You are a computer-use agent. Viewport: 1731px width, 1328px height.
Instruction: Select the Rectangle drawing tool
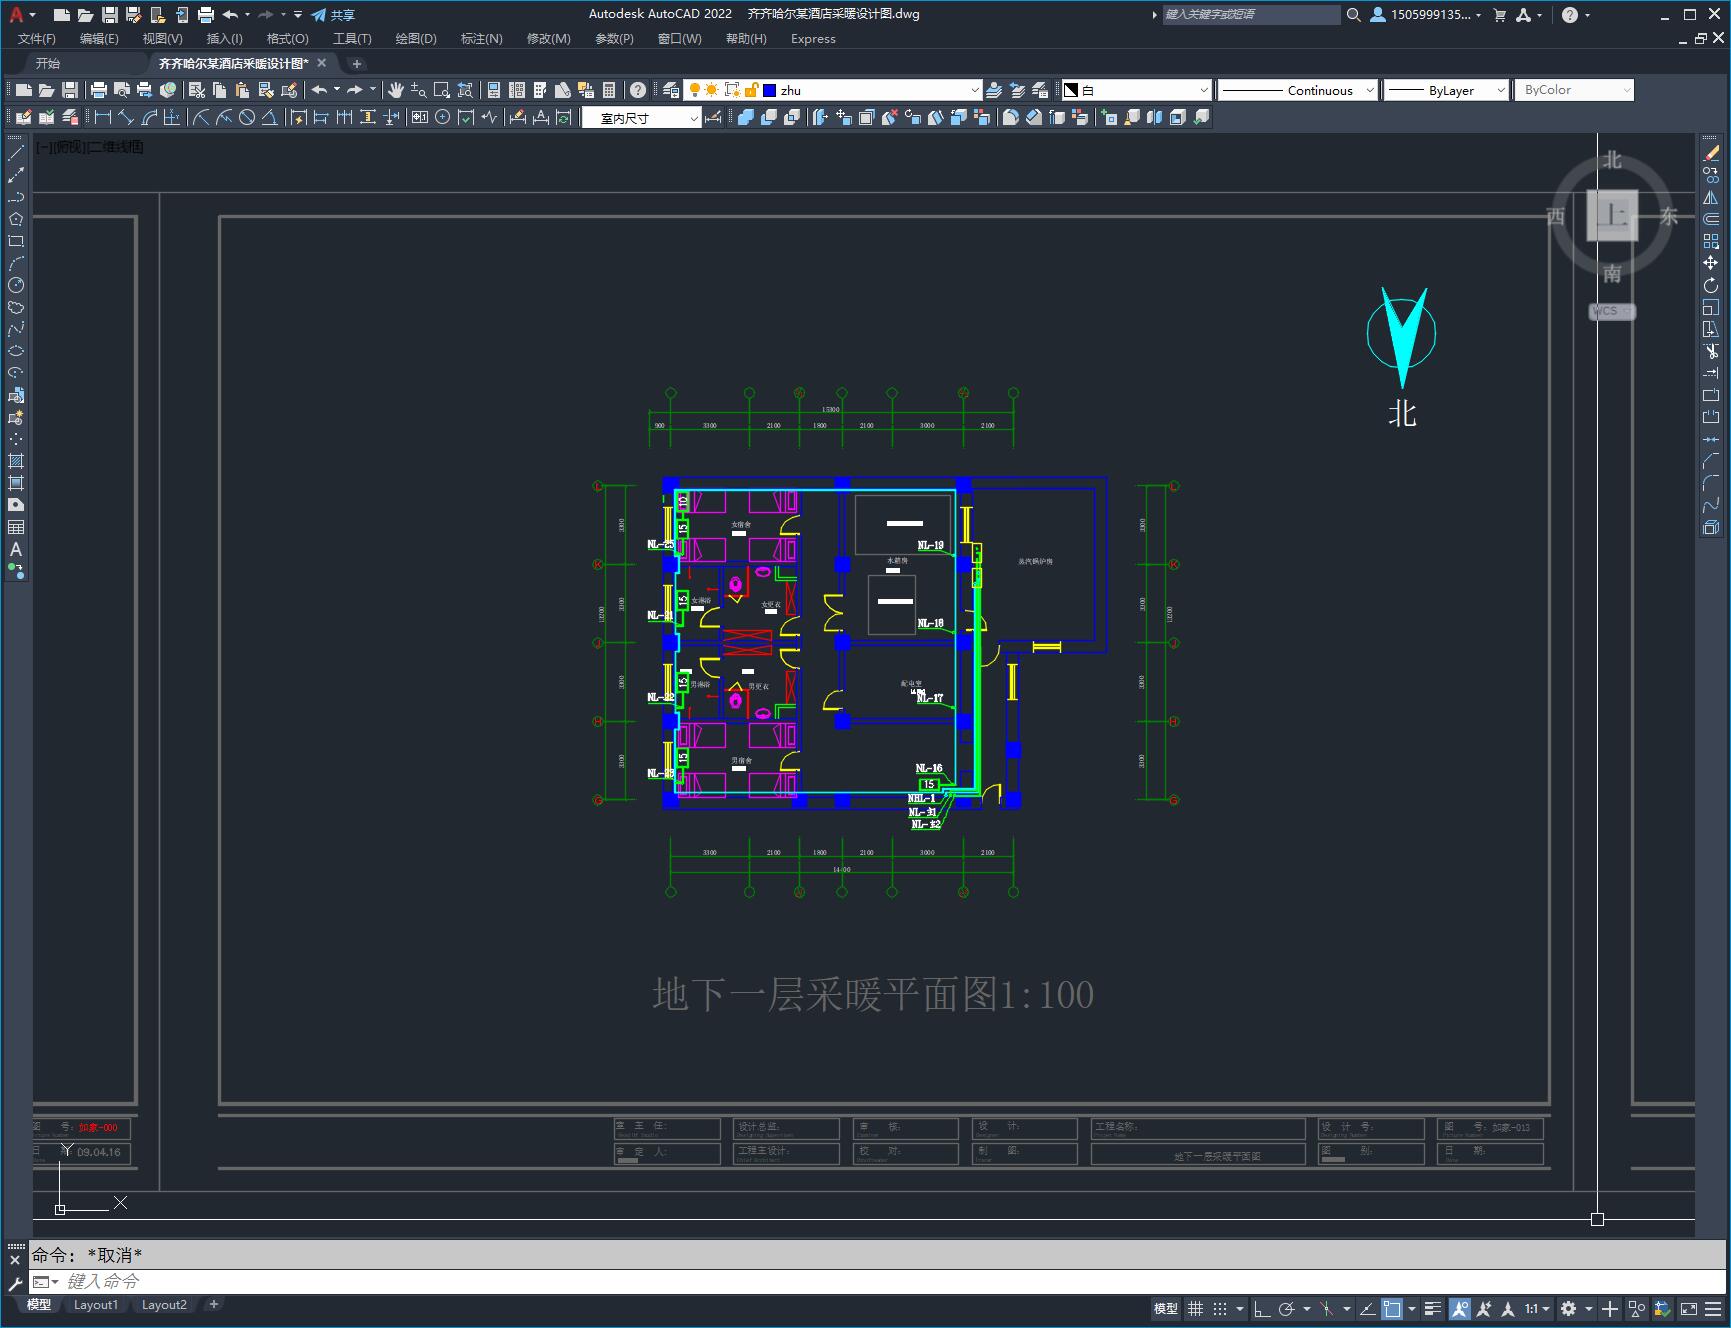(16, 241)
